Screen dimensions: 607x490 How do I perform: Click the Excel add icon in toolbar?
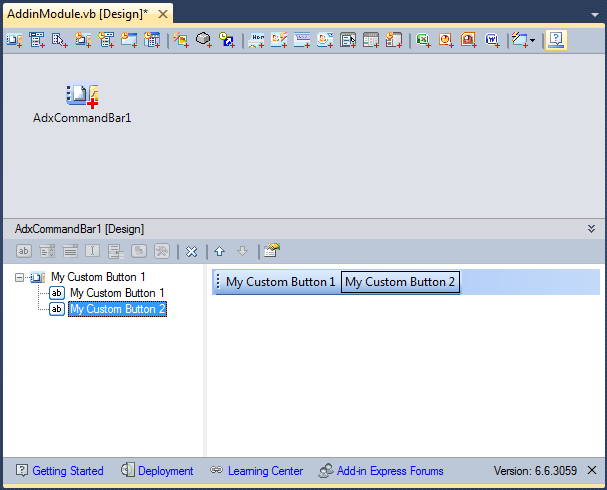coord(423,40)
